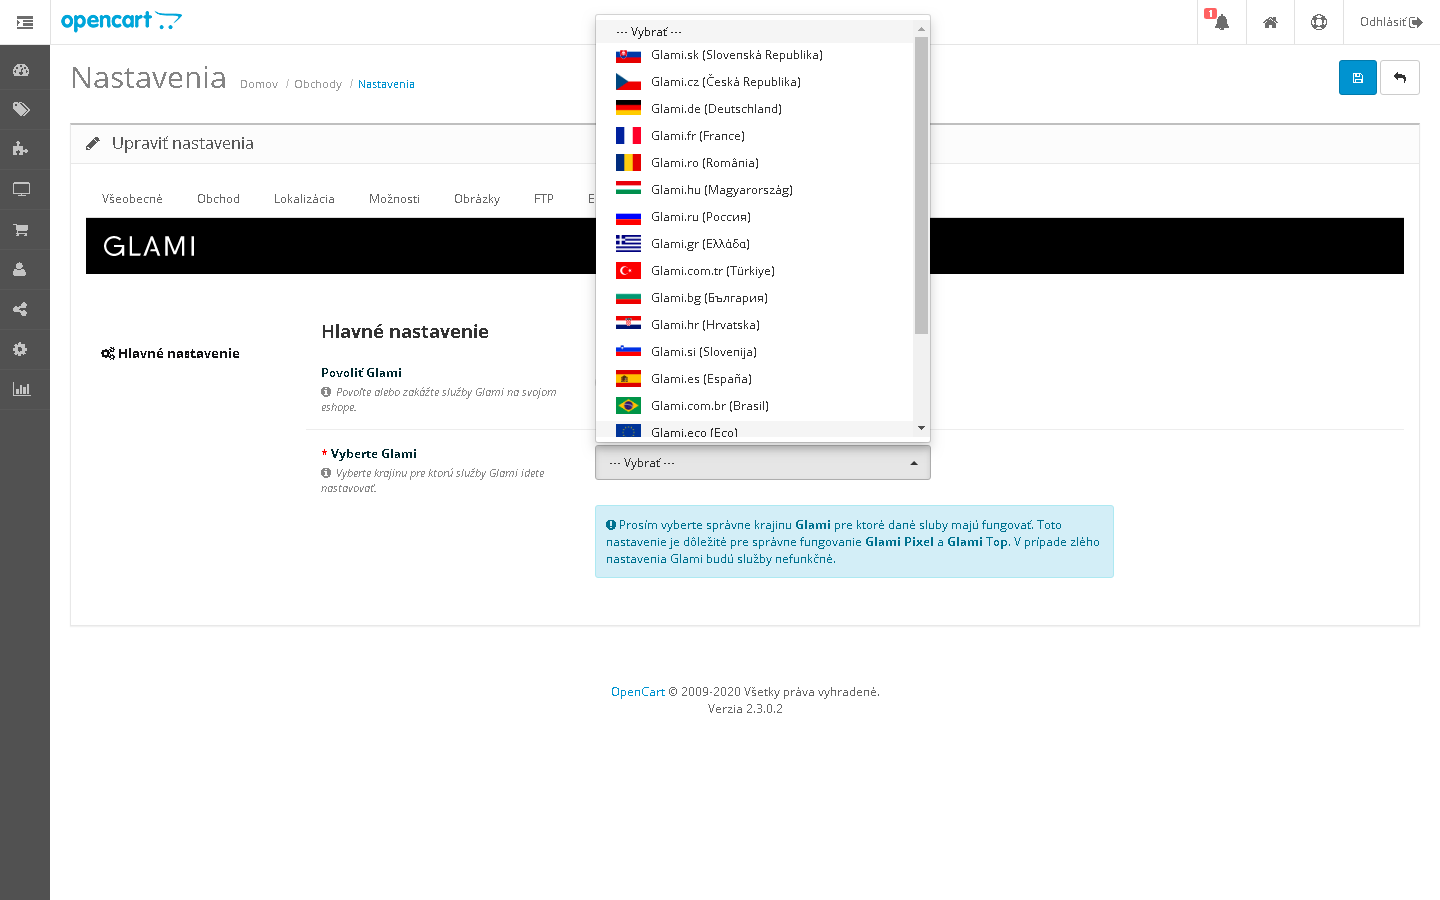Click the 'Povoliť Glami' label
The width and height of the screenshot is (1440, 900).
tap(362, 373)
